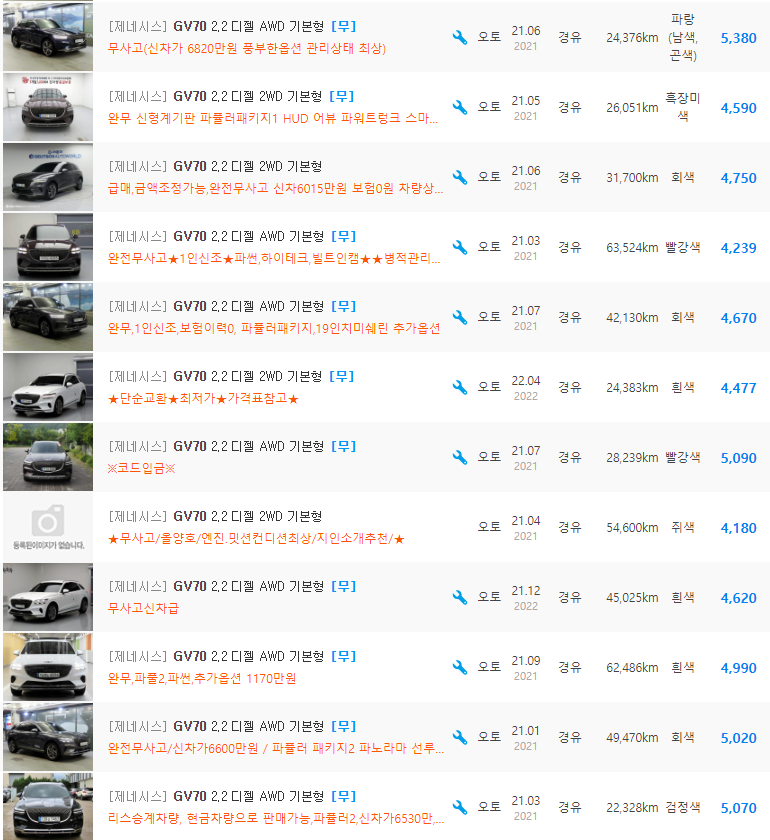Image resolution: width=770 pixels, height=840 pixels.
Task: Click the wrench icon on the 24,376km listing
Action: click(x=460, y=38)
